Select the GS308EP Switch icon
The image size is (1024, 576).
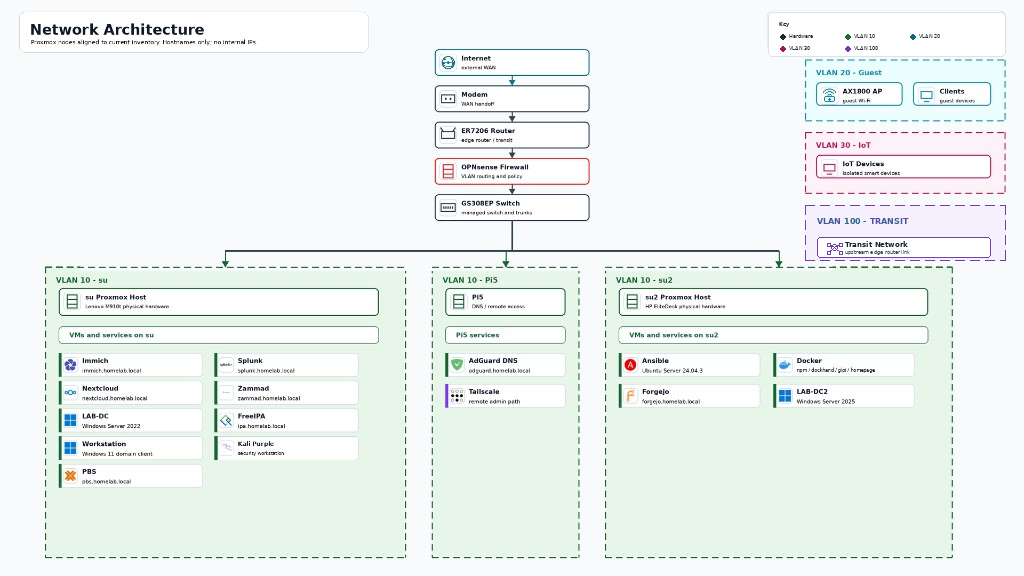pyautogui.click(x=448, y=208)
